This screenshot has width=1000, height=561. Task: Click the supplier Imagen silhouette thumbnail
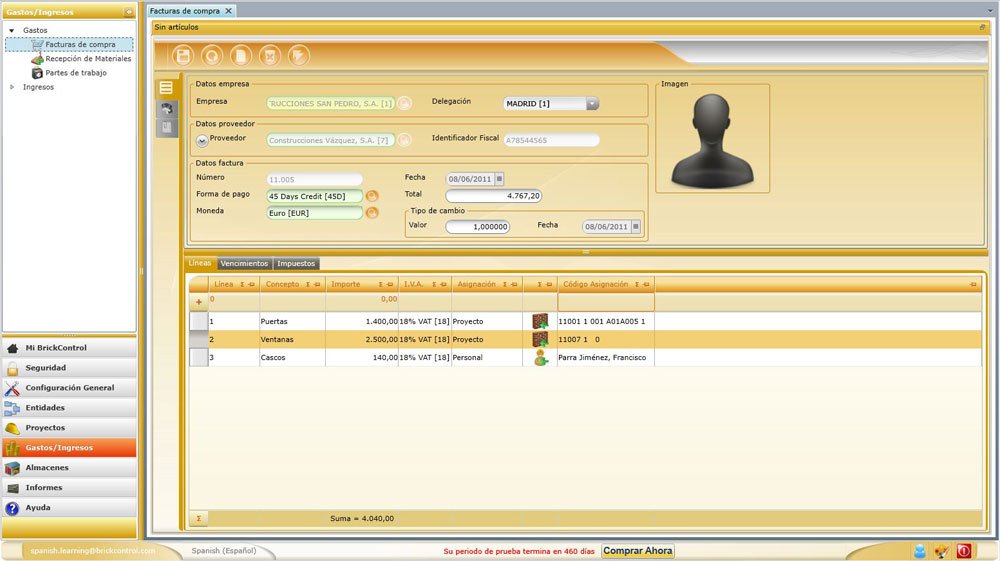click(x=712, y=140)
